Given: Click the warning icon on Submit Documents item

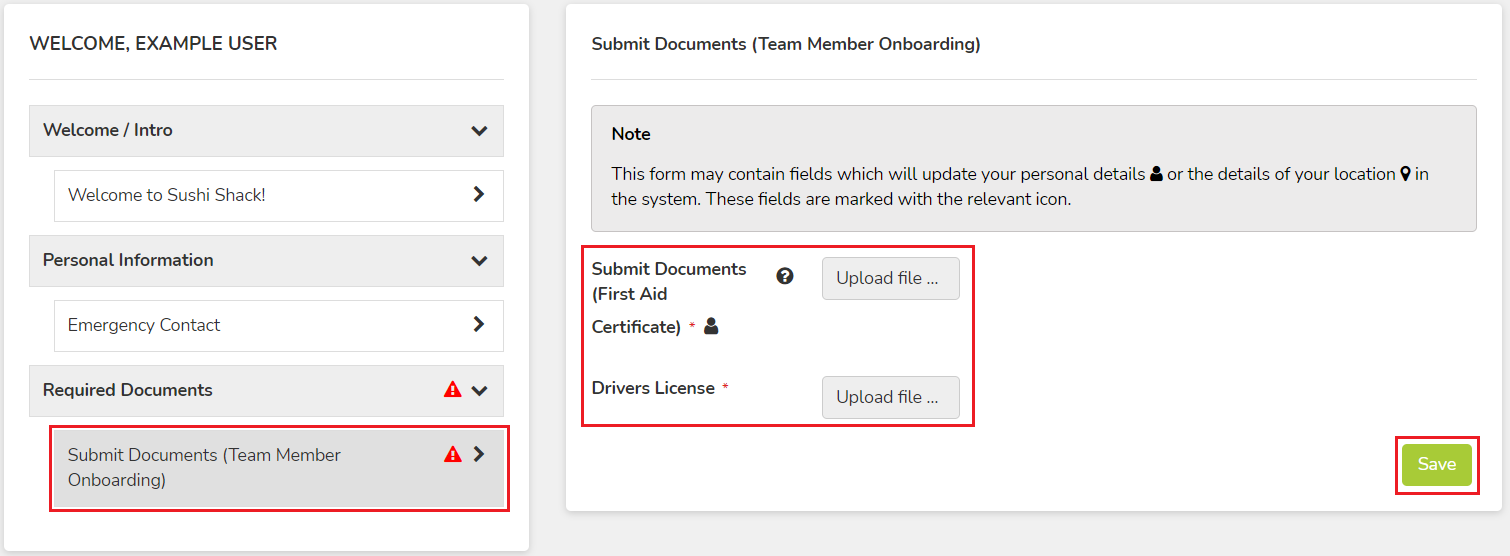Looking at the screenshot, I should click(452, 454).
